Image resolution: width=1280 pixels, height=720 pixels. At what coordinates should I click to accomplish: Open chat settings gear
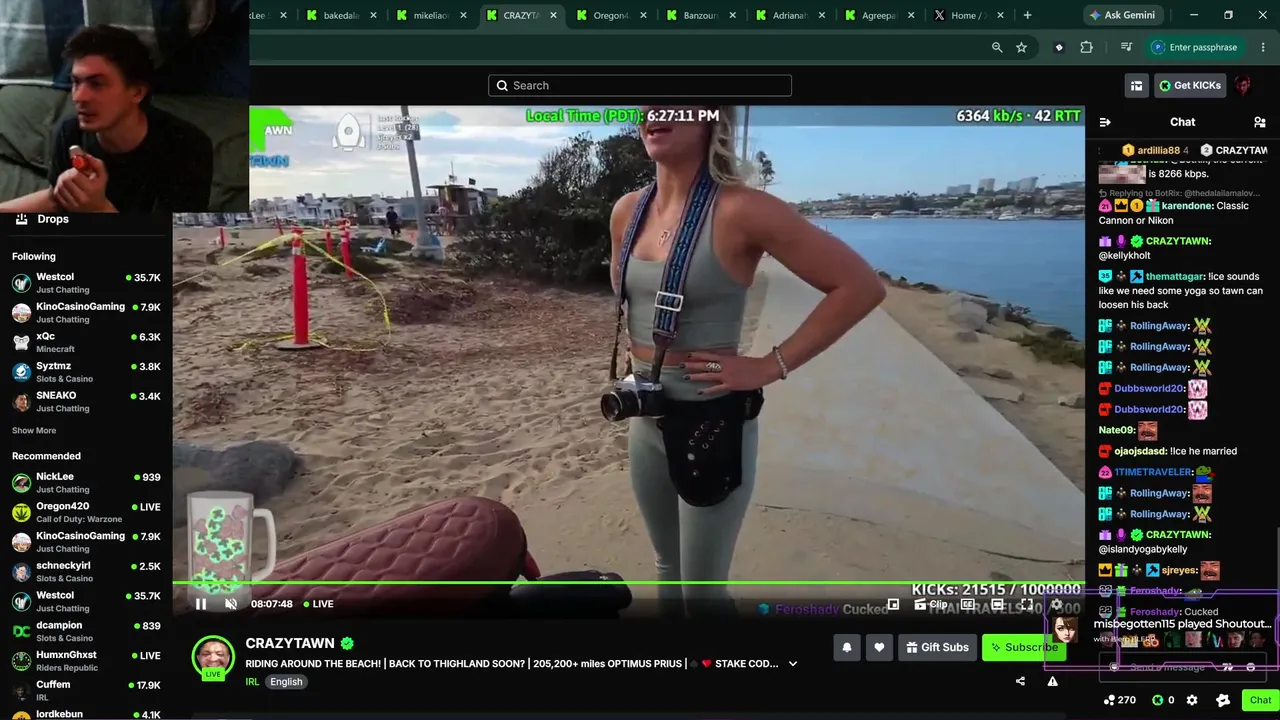[1192, 700]
